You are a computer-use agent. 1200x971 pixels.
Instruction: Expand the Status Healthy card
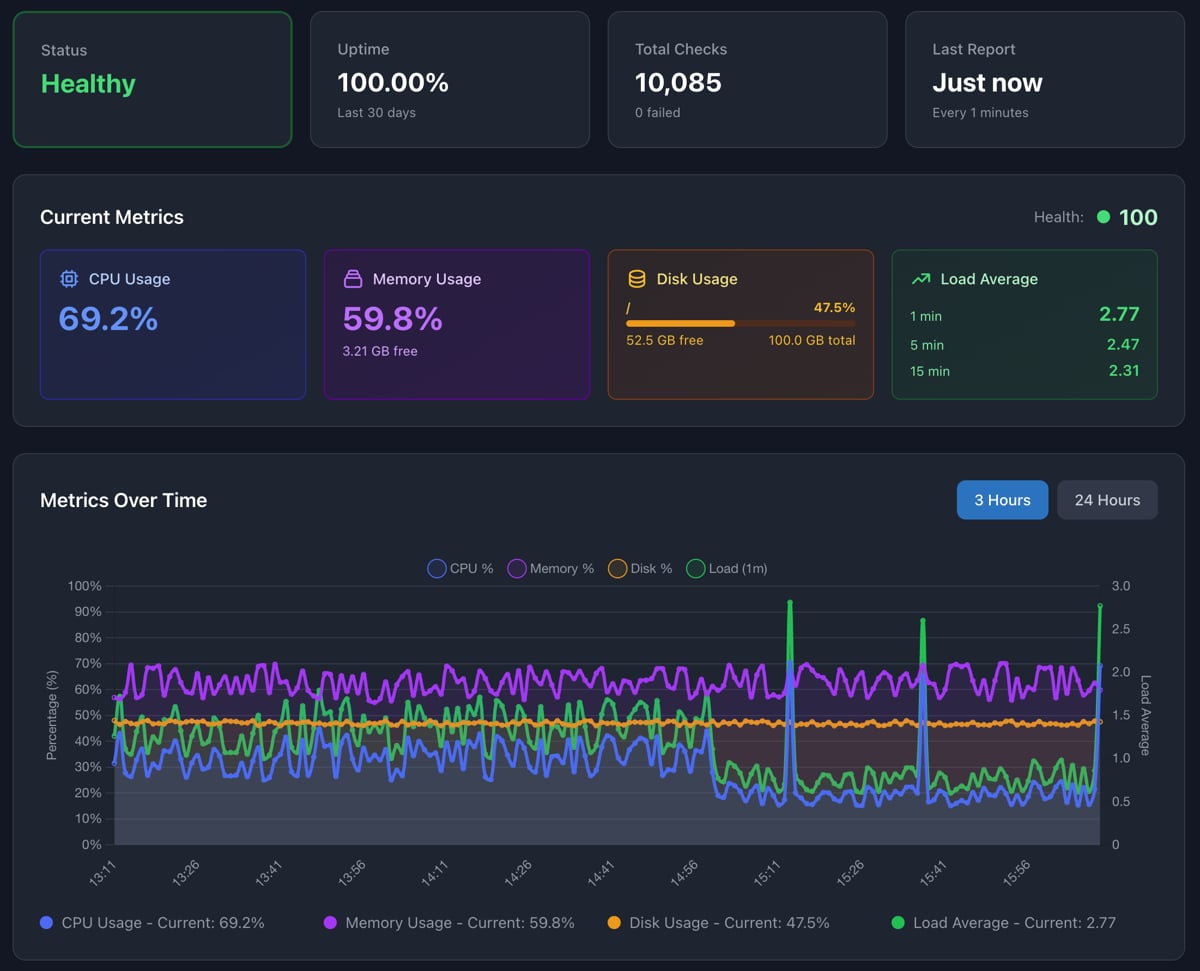[x=152, y=79]
